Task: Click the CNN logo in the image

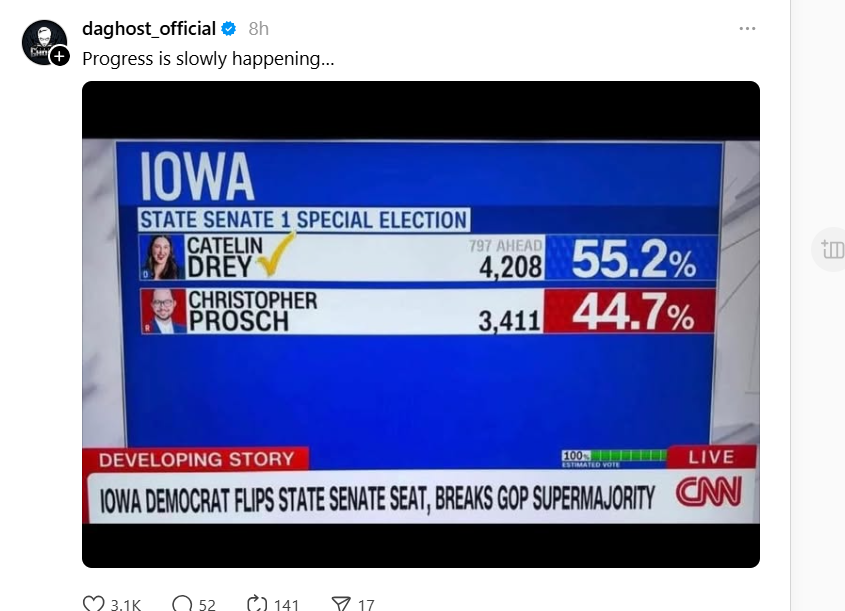Action: pyautogui.click(x=709, y=493)
